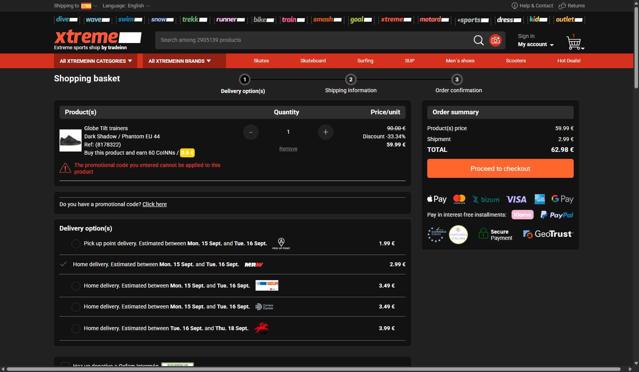Viewport: 639px width, 372px height.
Task: Open the motard store logo link
Action: (434, 19)
